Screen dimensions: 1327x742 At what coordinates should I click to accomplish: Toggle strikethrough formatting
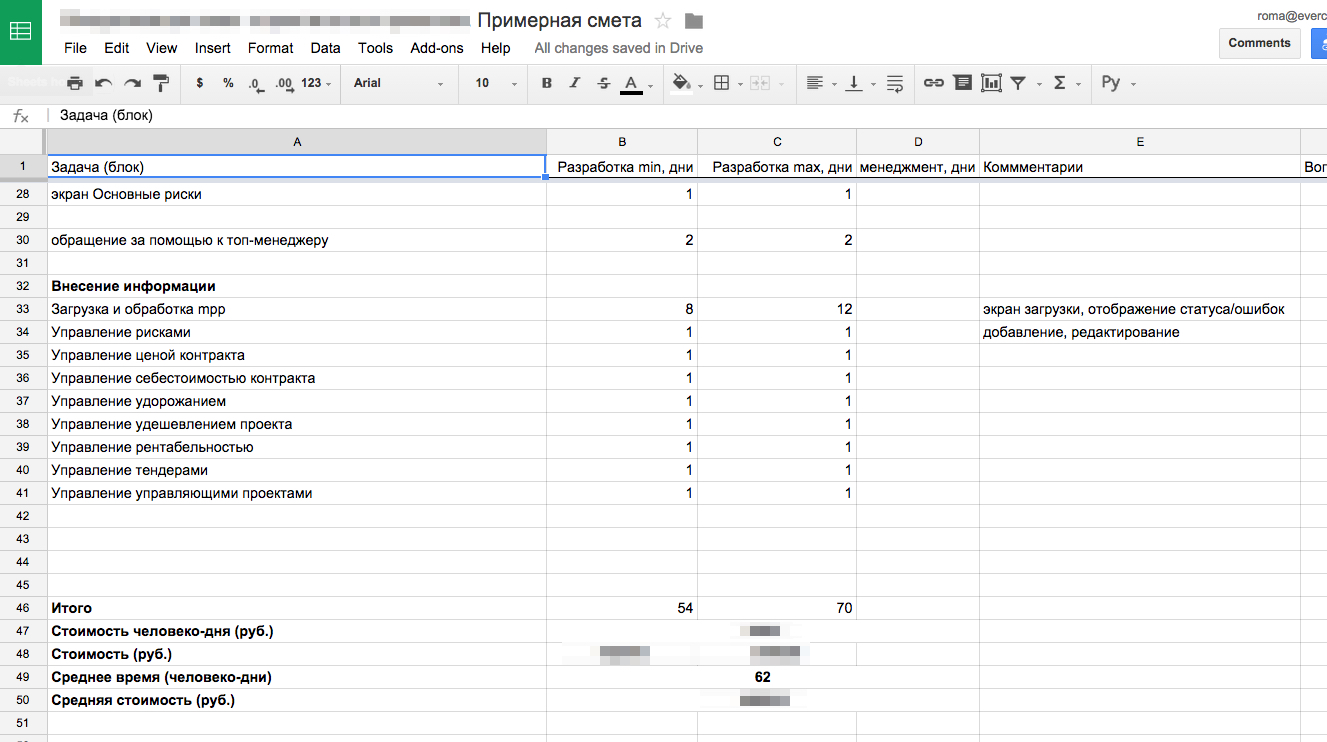(x=603, y=83)
